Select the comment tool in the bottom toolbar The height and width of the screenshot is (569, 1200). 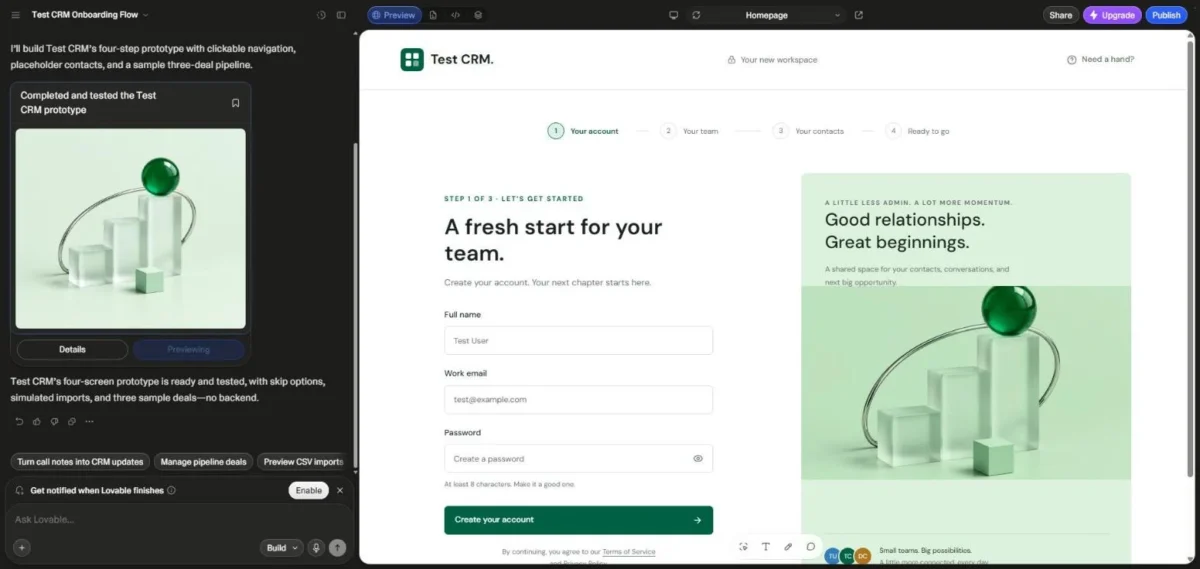point(811,547)
